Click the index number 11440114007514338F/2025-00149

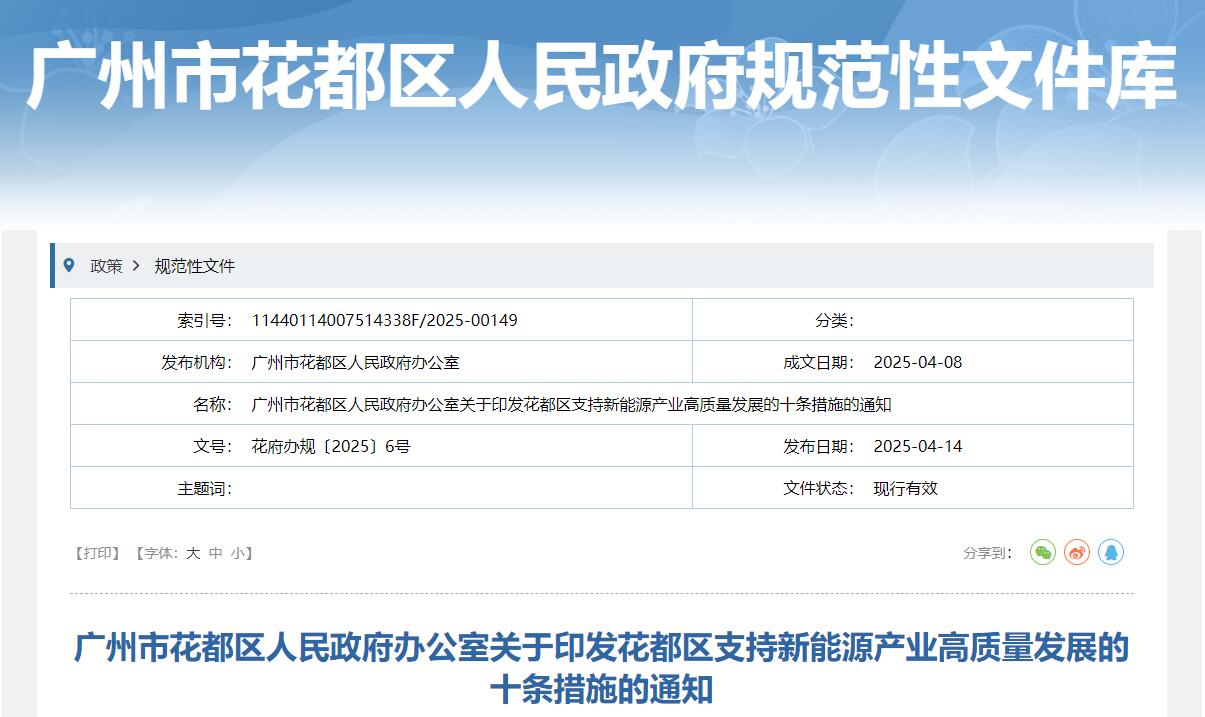pyautogui.click(x=384, y=320)
